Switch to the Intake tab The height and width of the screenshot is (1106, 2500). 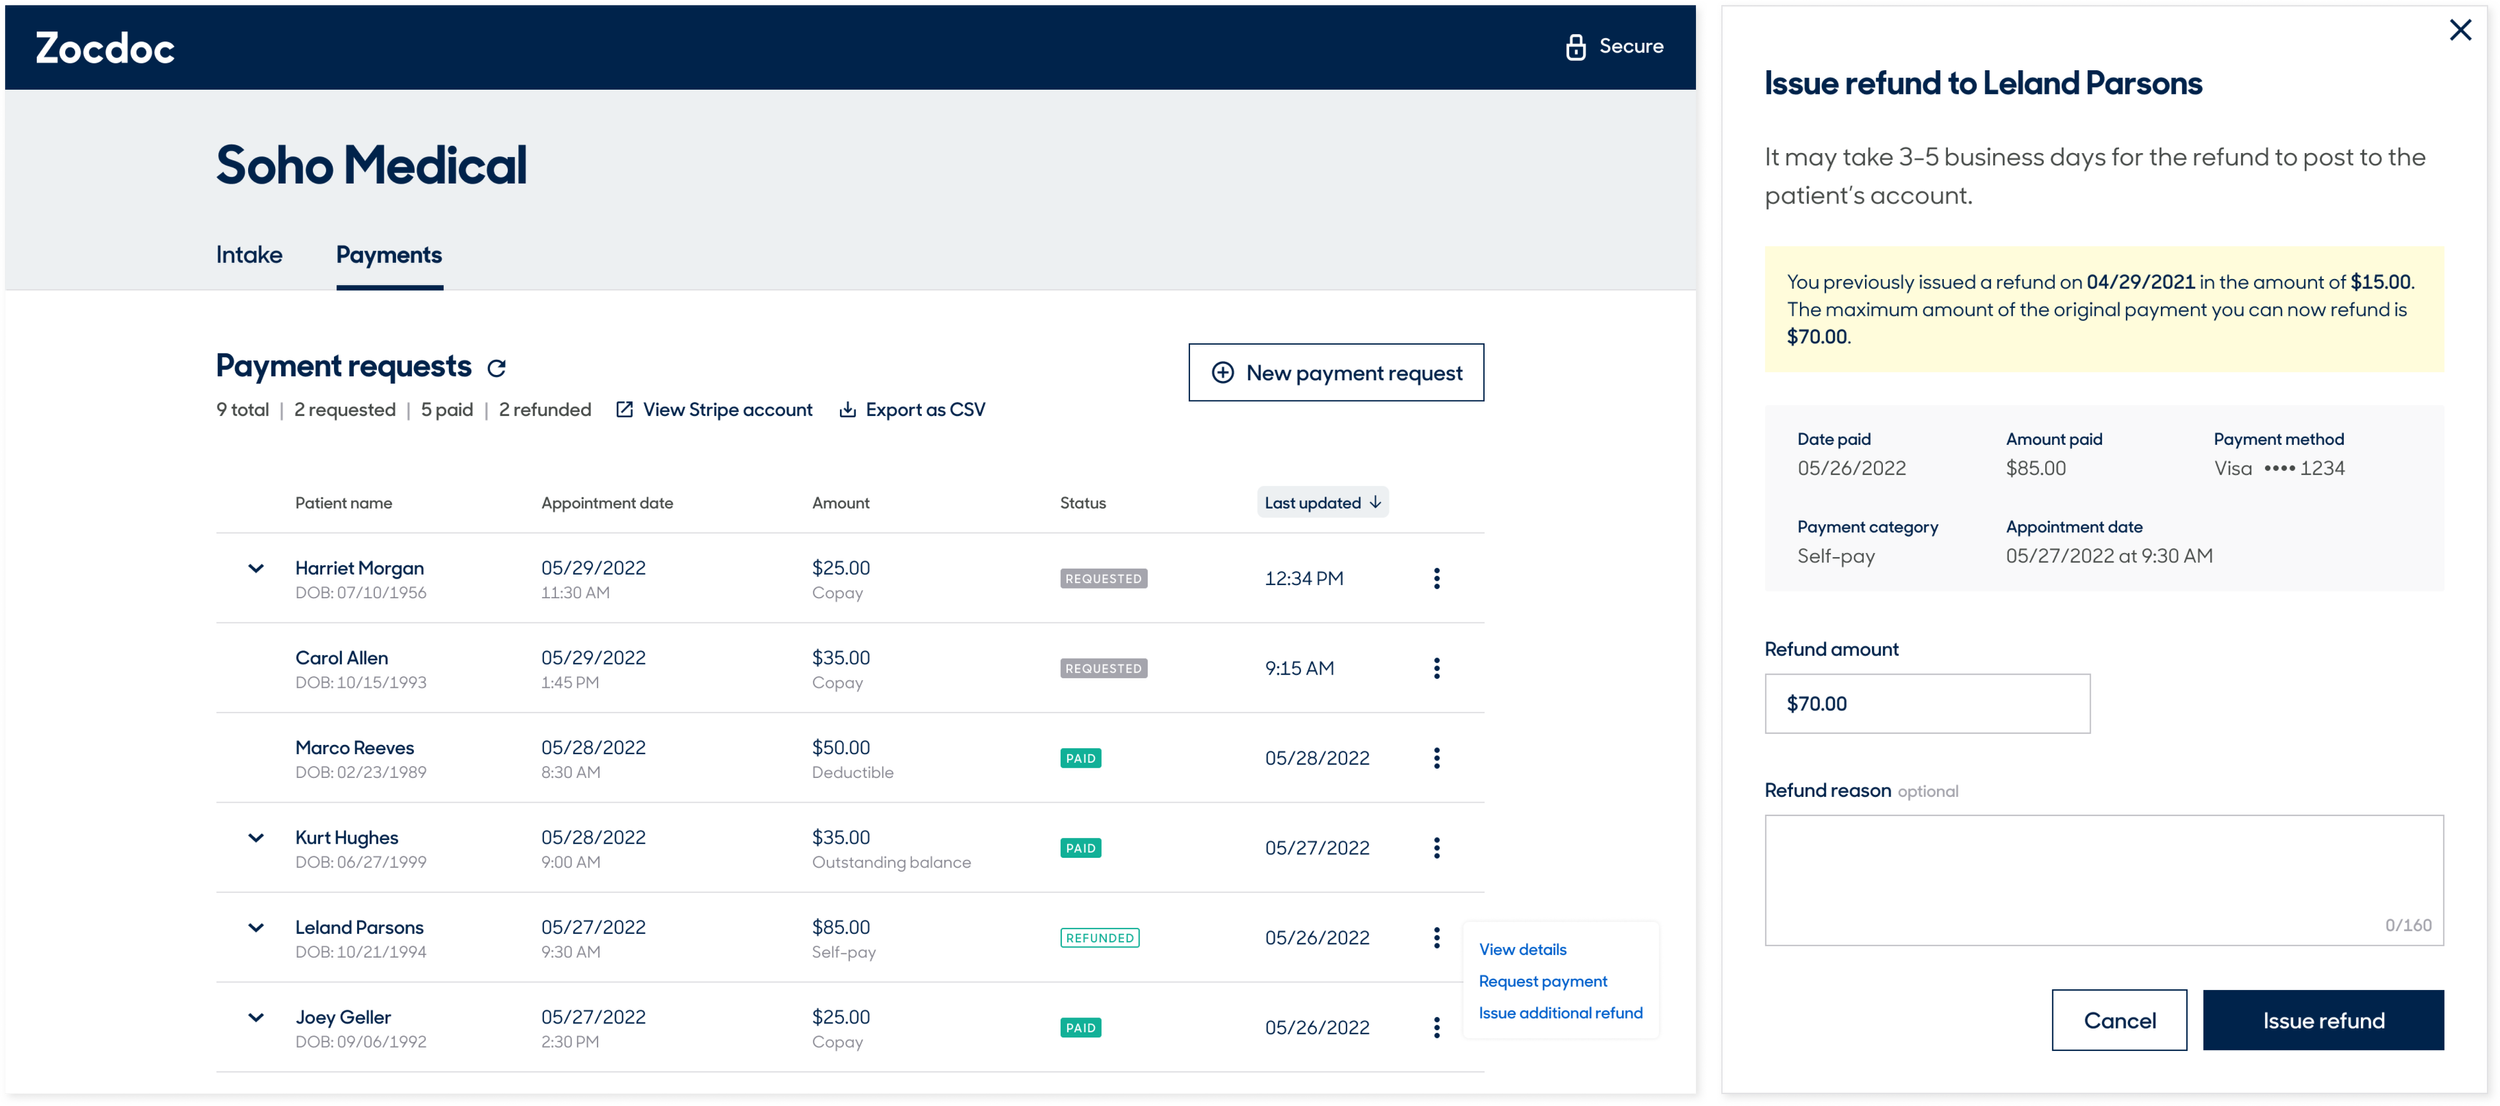249,255
